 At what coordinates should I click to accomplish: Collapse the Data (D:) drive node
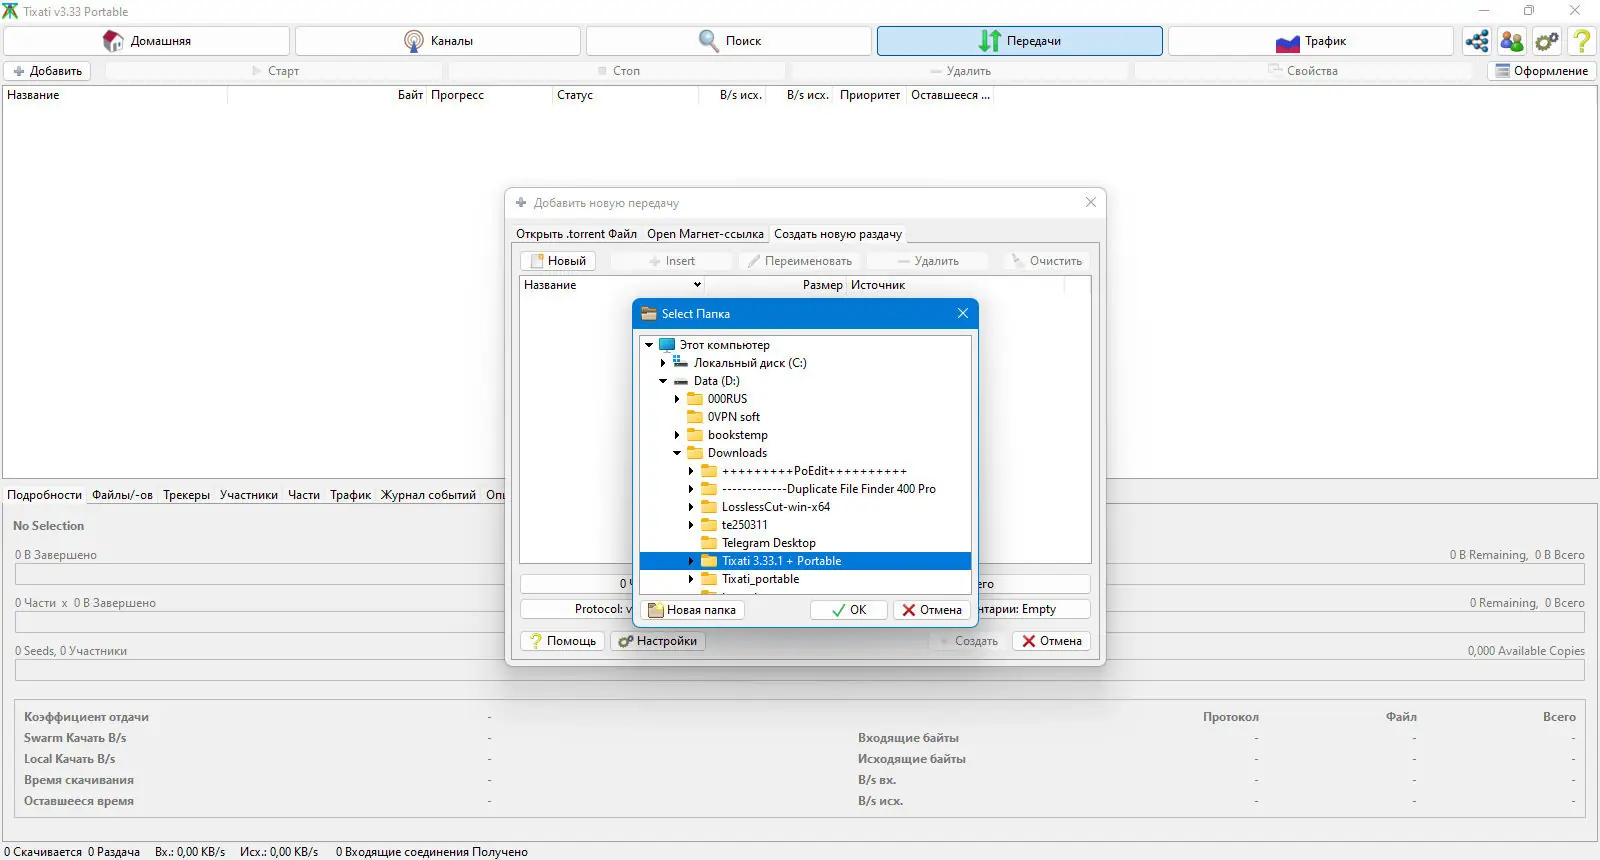pyautogui.click(x=663, y=381)
